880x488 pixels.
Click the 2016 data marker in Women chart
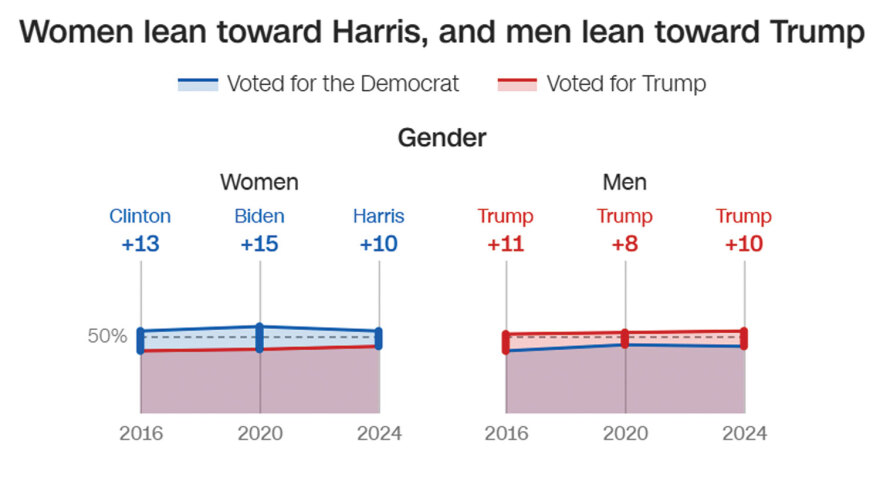[x=141, y=340]
